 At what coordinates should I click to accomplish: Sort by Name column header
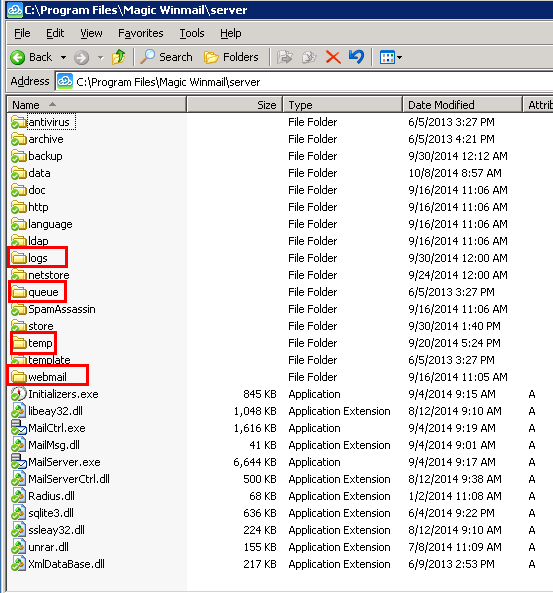[x=96, y=105]
